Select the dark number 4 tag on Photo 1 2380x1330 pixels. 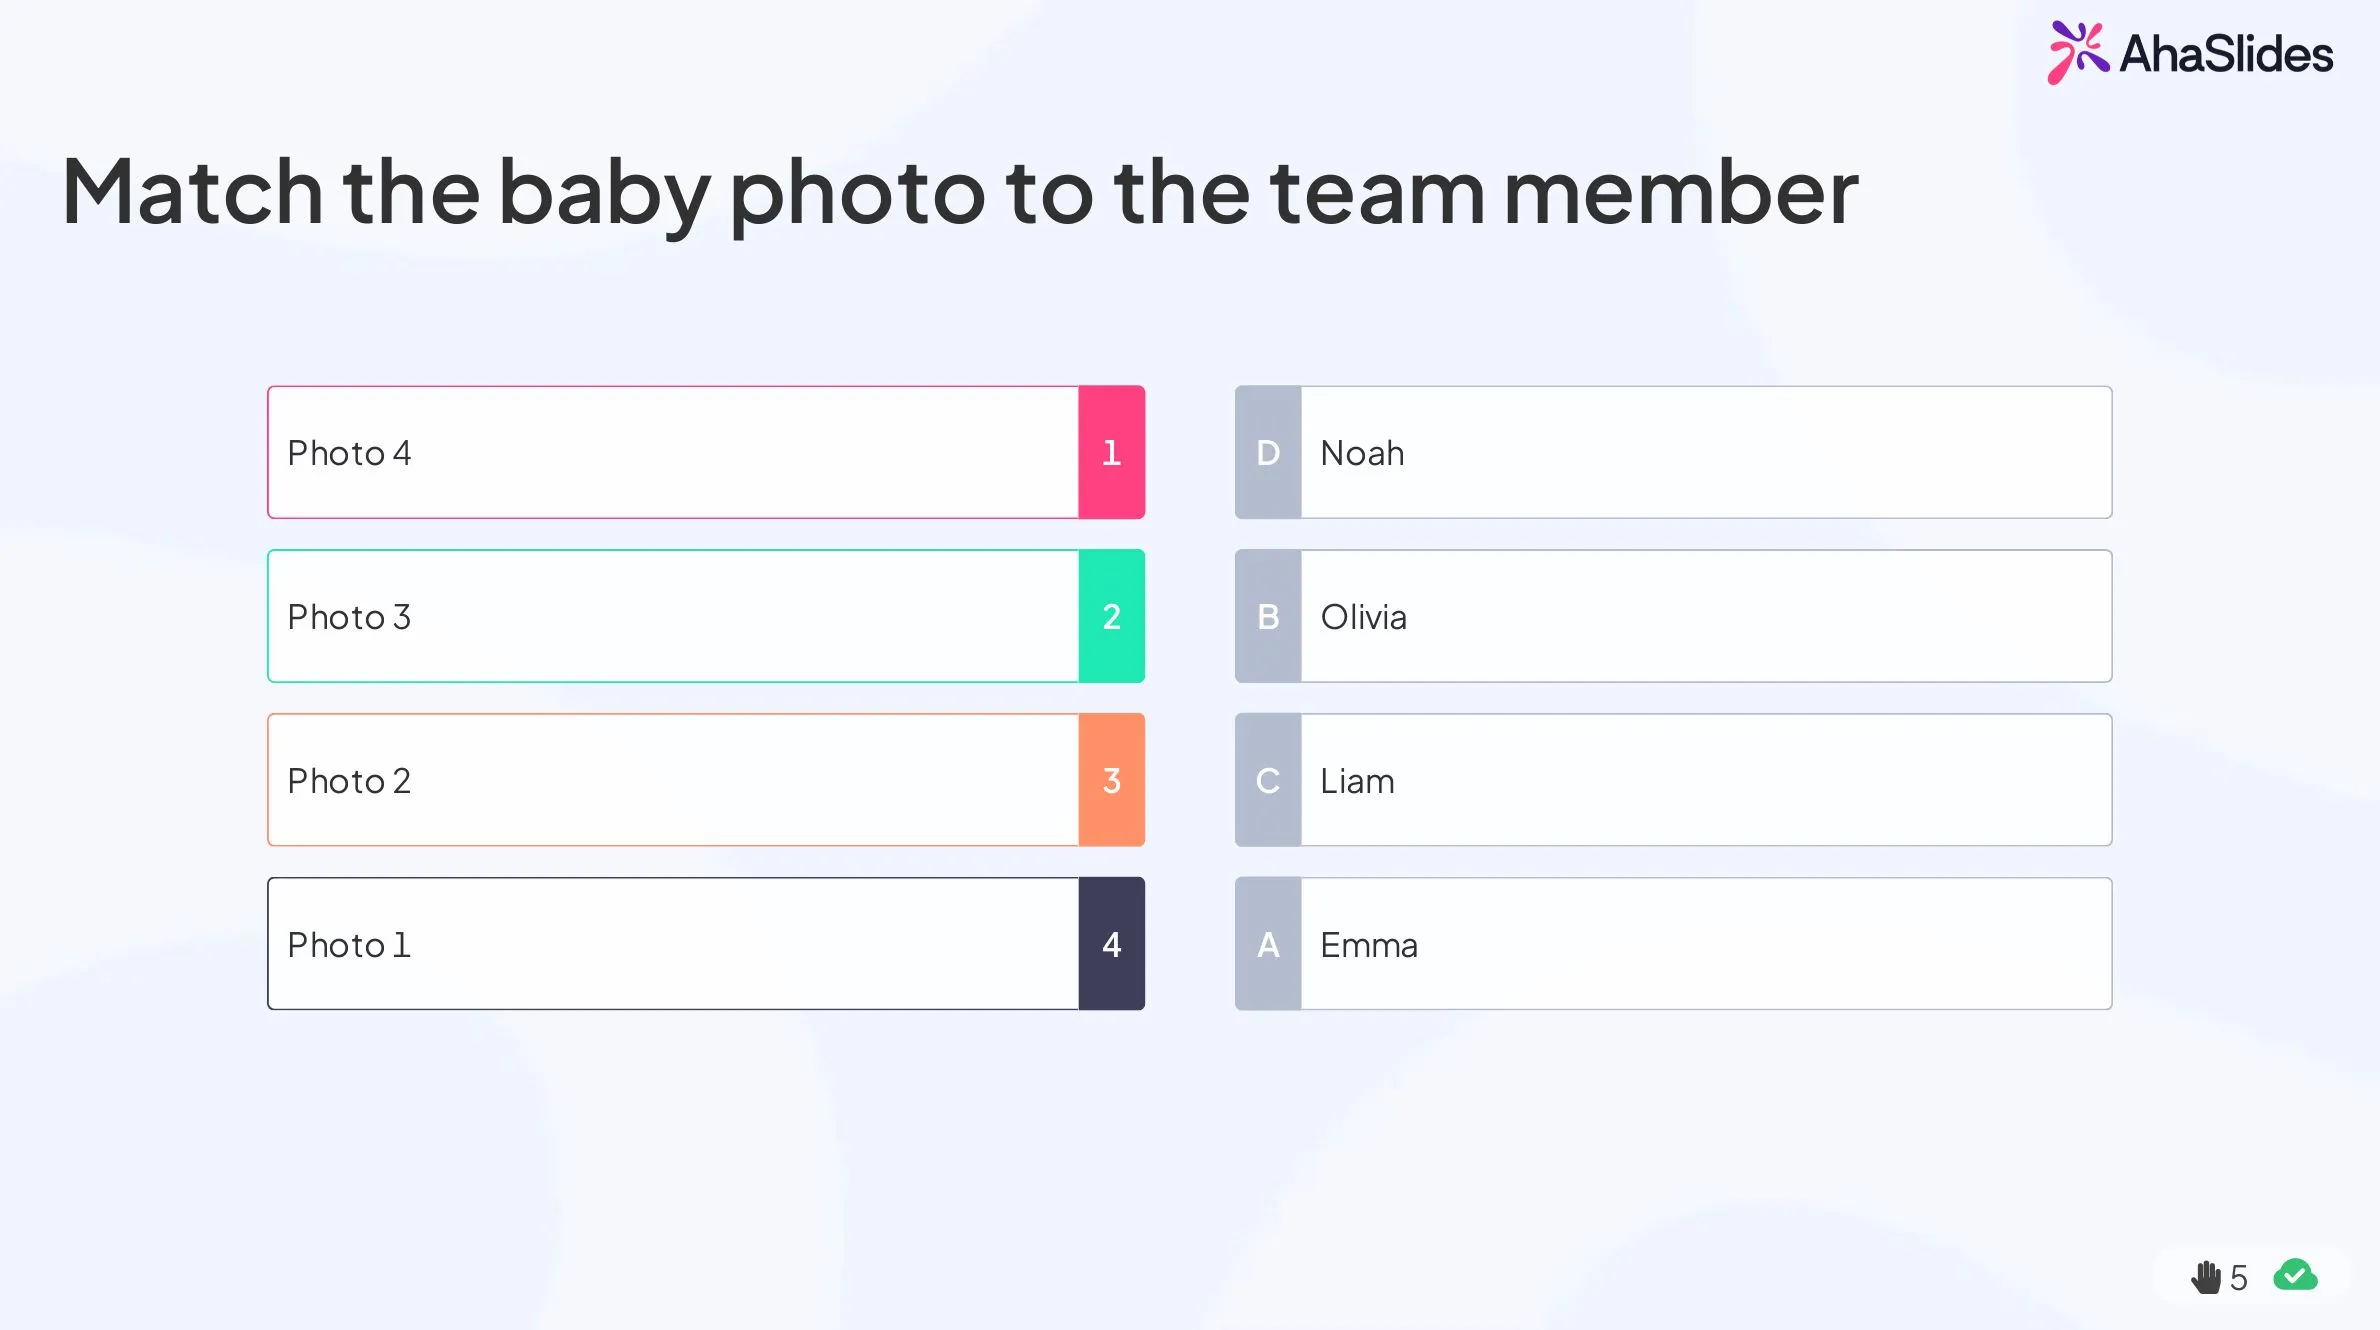1111,943
